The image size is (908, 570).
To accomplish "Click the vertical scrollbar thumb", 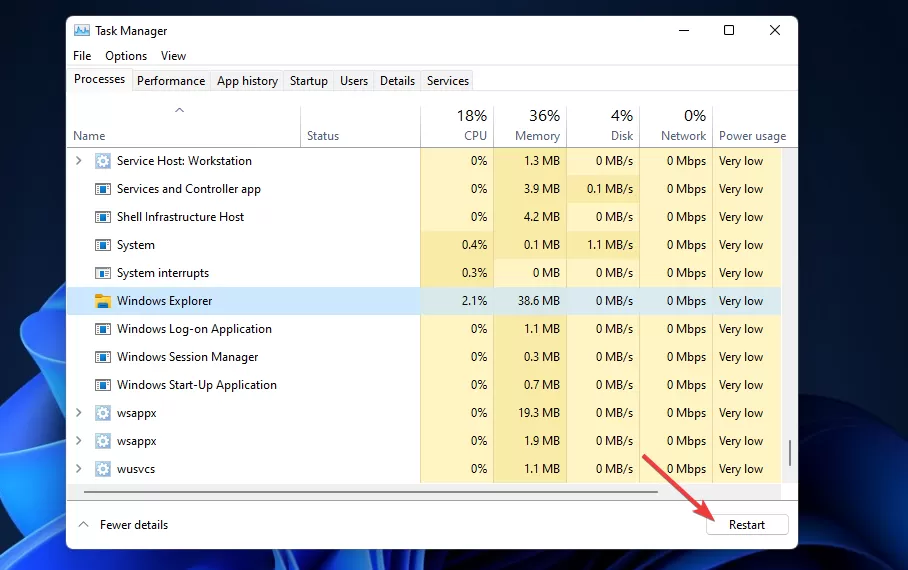I will point(789,453).
